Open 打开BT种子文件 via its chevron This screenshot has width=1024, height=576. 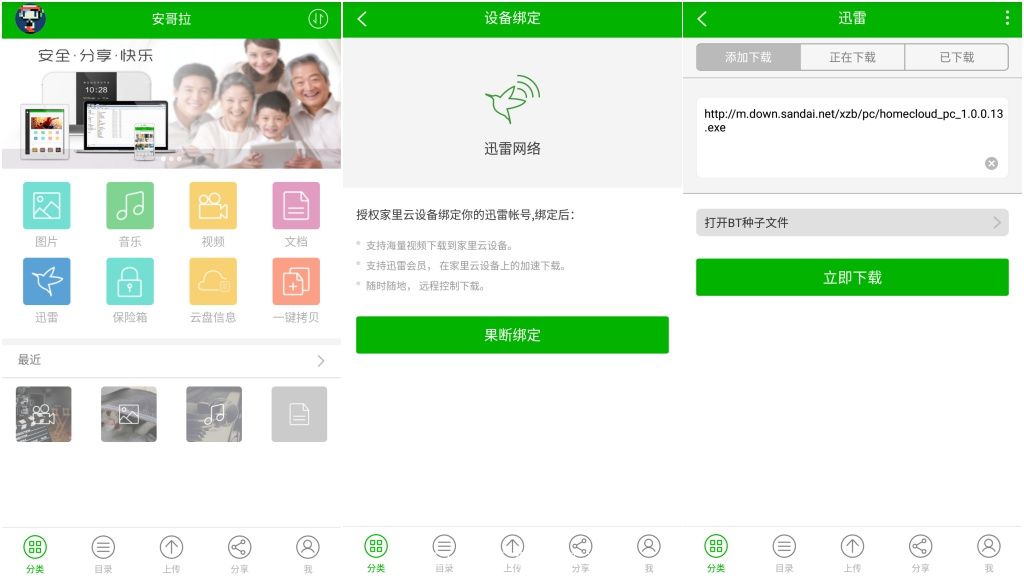pos(996,222)
